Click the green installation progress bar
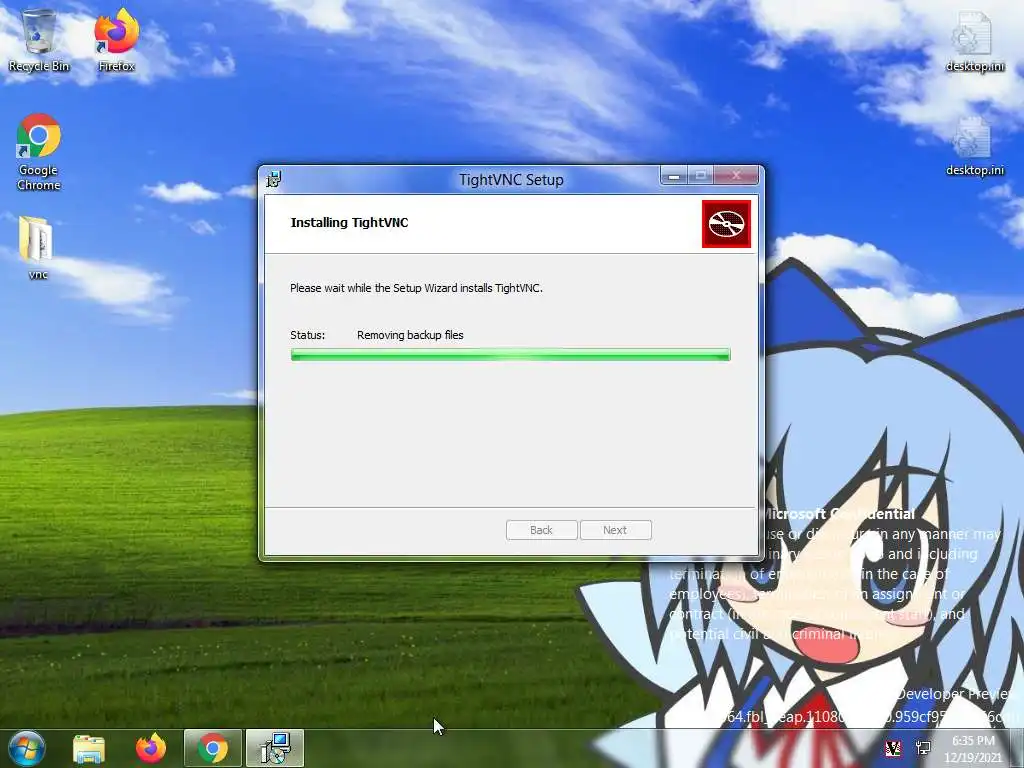Image resolution: width=1024 pixels, height=768 pixels. (x=510, y=355)
